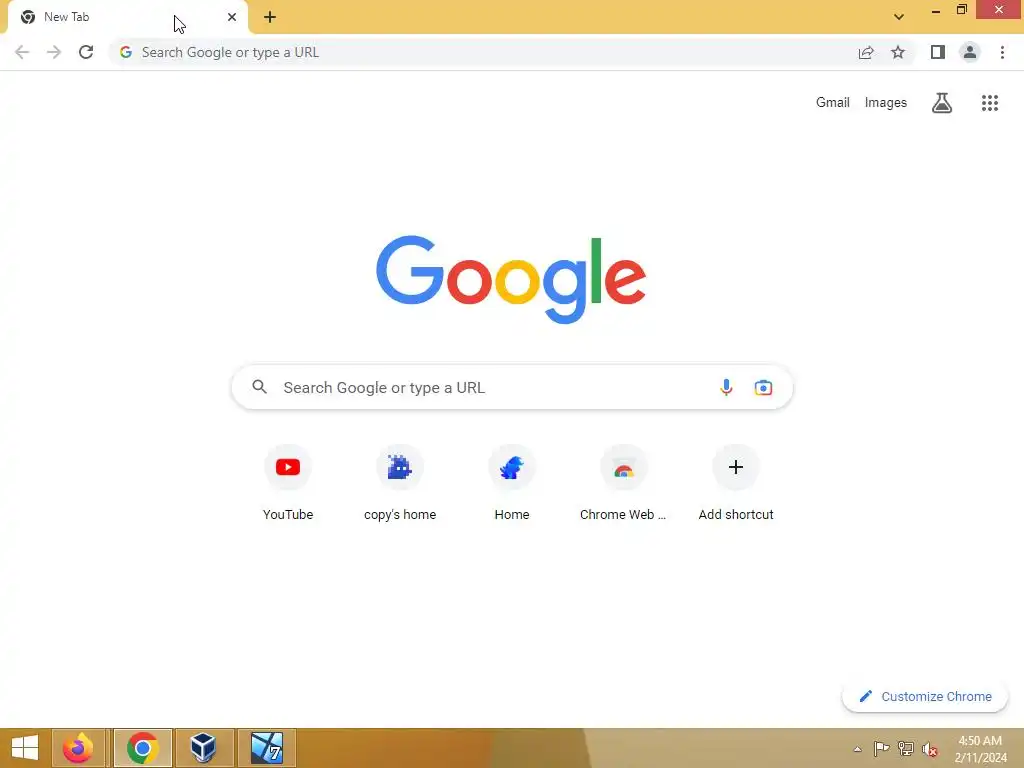Close the New Tab tab
This screenshot has width=1024, height=768.
[x=232, y=17]
